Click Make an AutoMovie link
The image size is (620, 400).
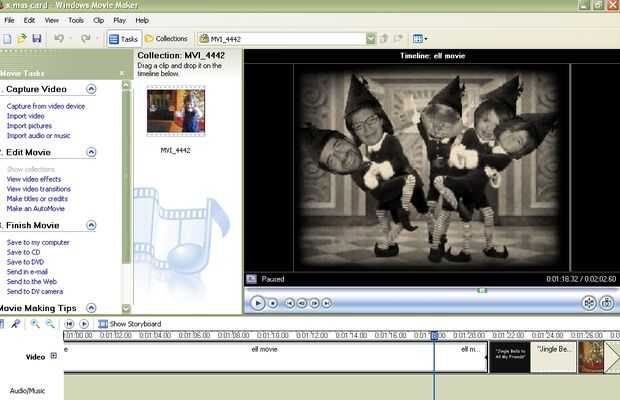coord(36,208)
